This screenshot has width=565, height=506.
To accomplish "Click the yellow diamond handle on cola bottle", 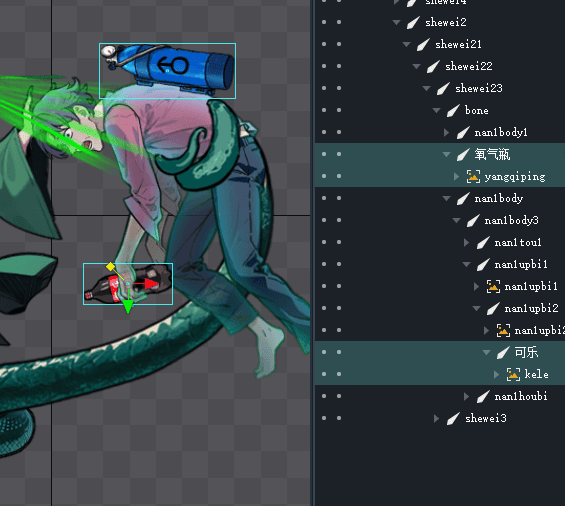I will [110, 267].
